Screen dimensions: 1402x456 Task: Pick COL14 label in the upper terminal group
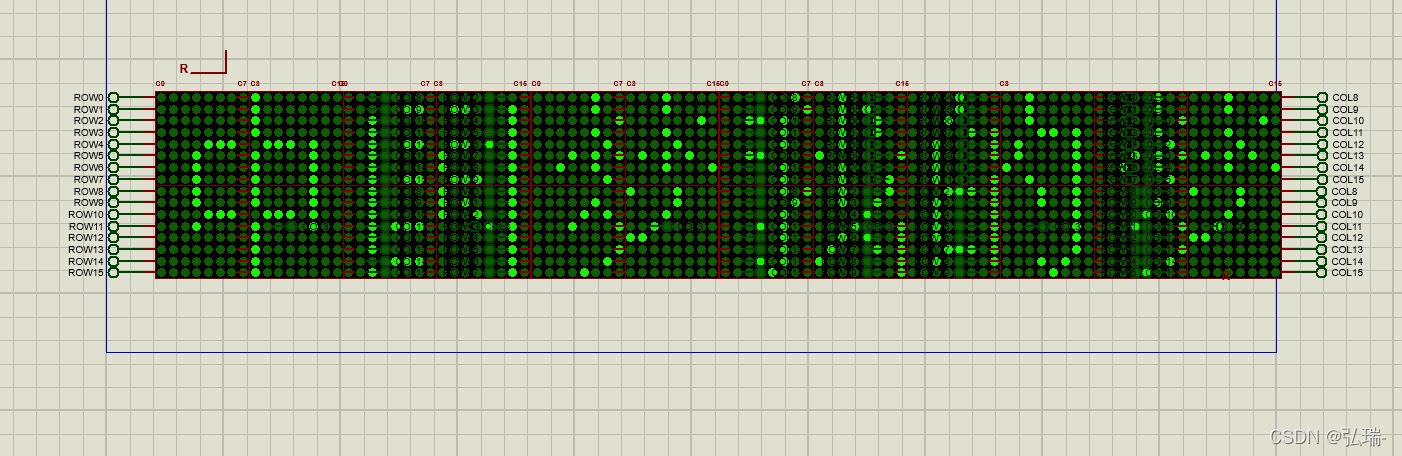(1348, 168)
